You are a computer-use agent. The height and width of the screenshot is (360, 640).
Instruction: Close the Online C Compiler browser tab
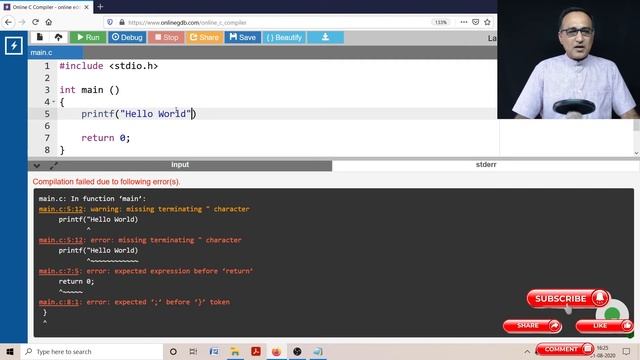coord(86,7)
